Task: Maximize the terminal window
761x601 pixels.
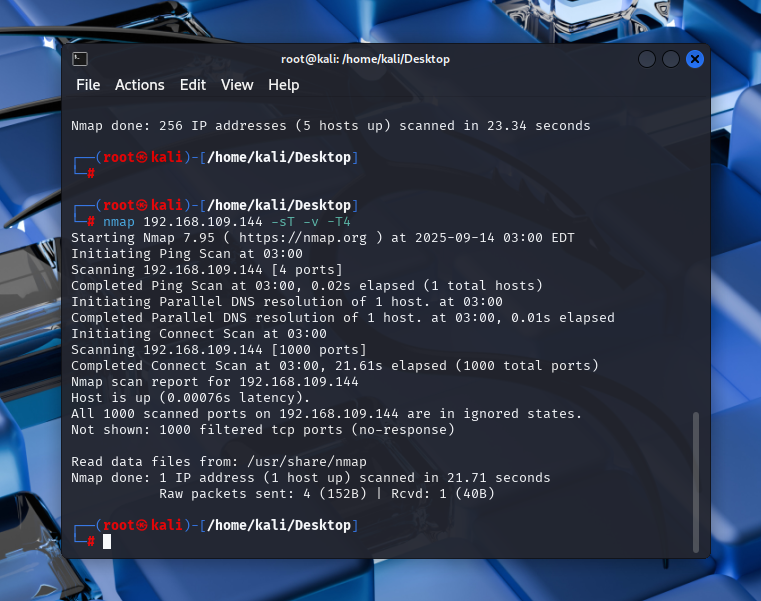Action: (x=671, y=59)
